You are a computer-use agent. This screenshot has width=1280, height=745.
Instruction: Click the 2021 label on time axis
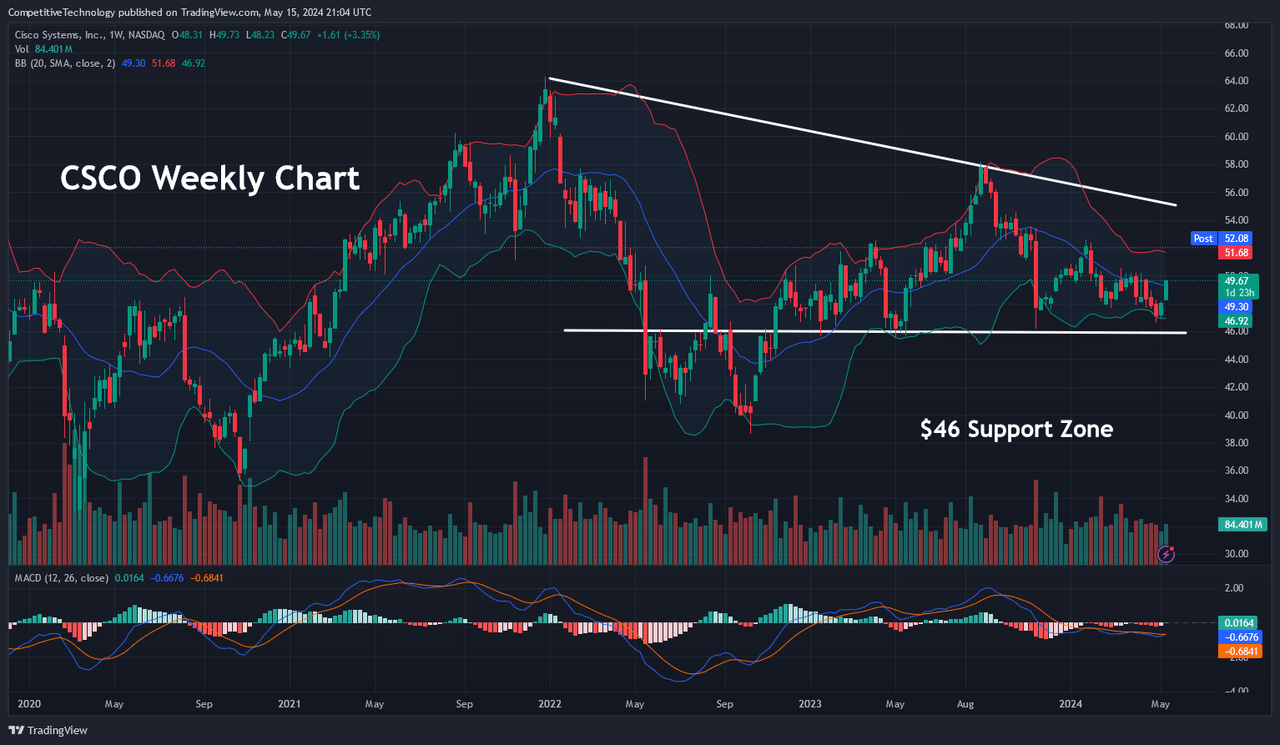[x=289, y=704]
